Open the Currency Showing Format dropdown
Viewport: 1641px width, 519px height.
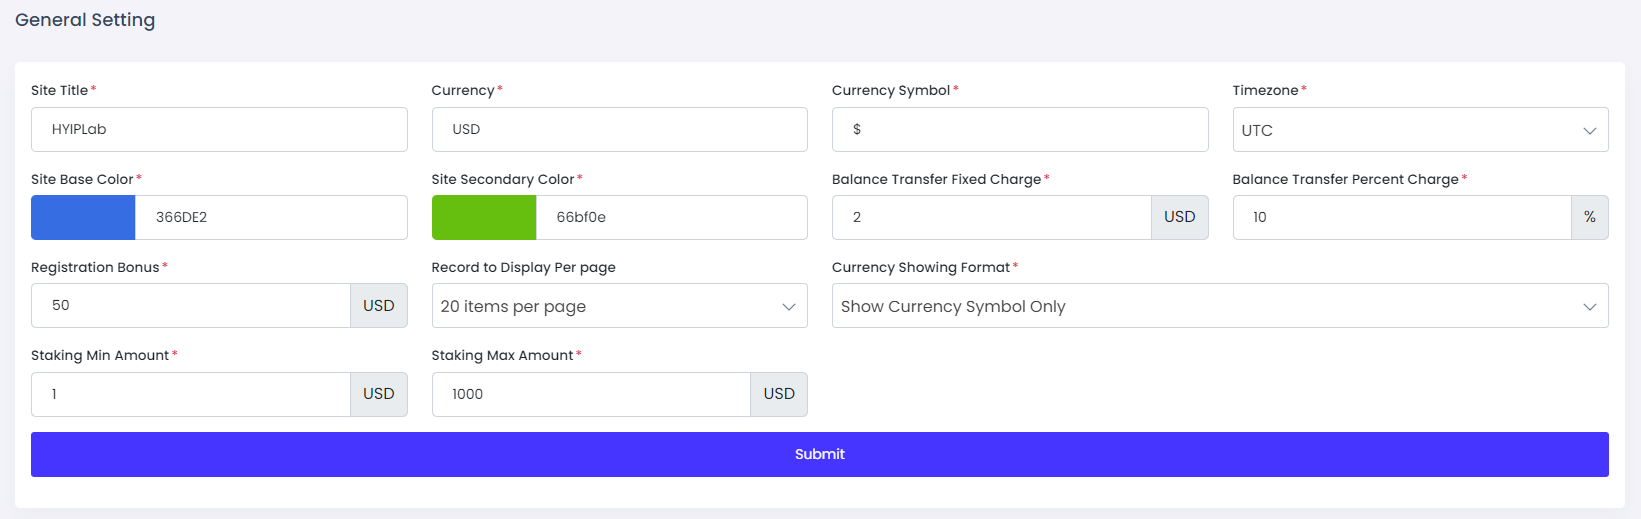1219,306
